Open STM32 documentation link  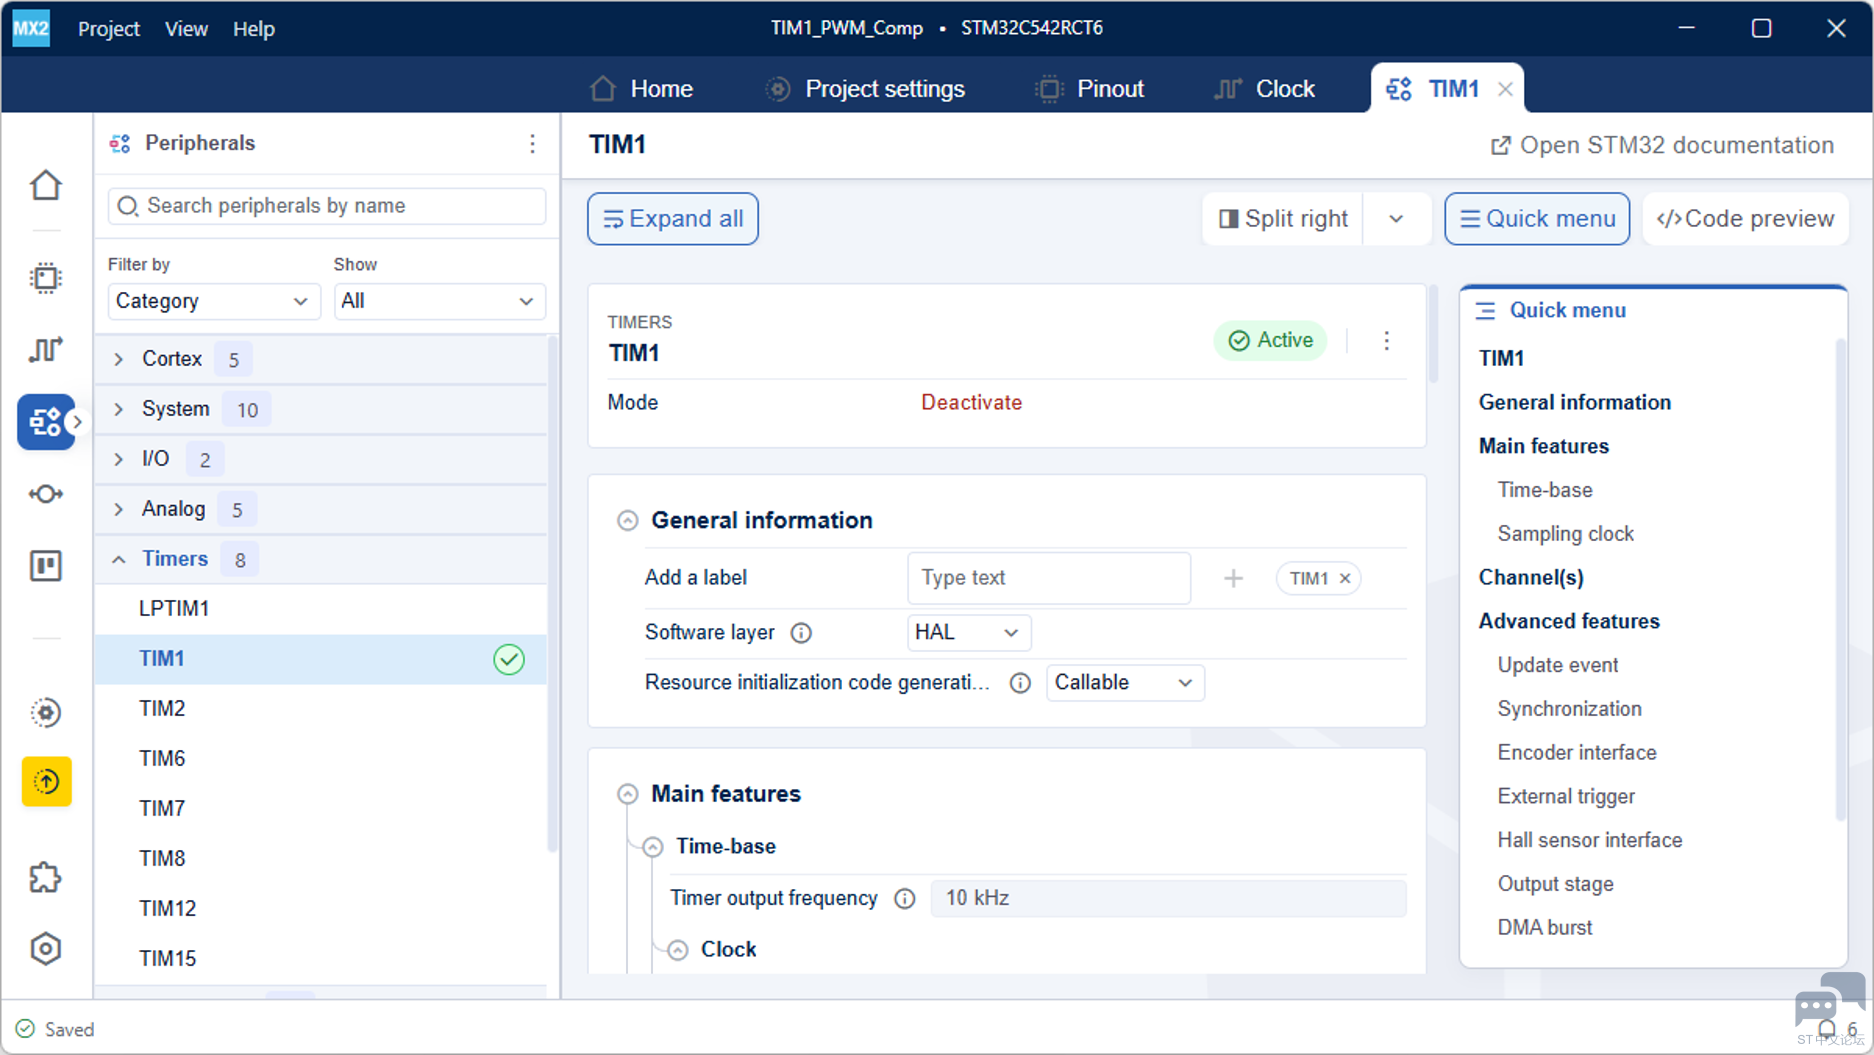point(1662,146)
